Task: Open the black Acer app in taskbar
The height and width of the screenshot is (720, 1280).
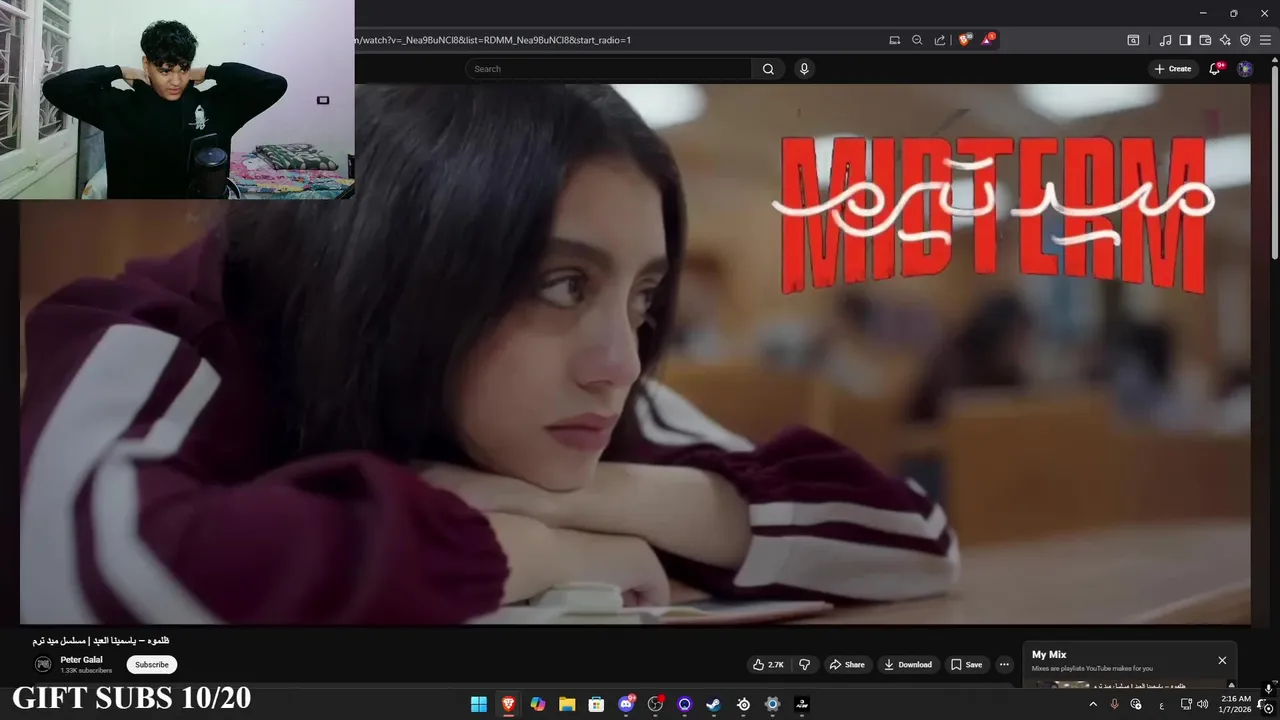Action: pos(801,704)
